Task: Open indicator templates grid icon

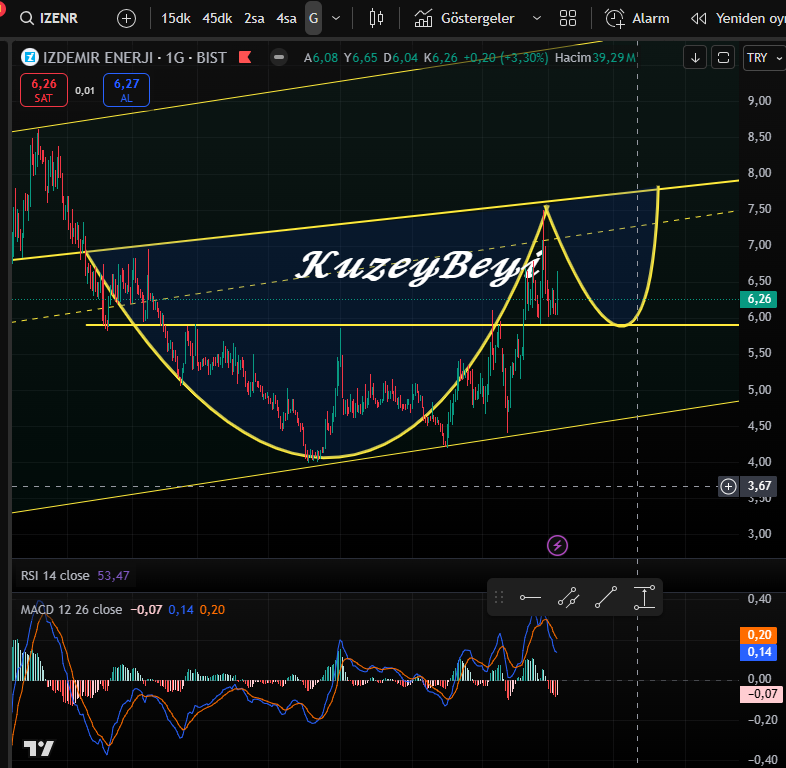Action: coord(567,19)
